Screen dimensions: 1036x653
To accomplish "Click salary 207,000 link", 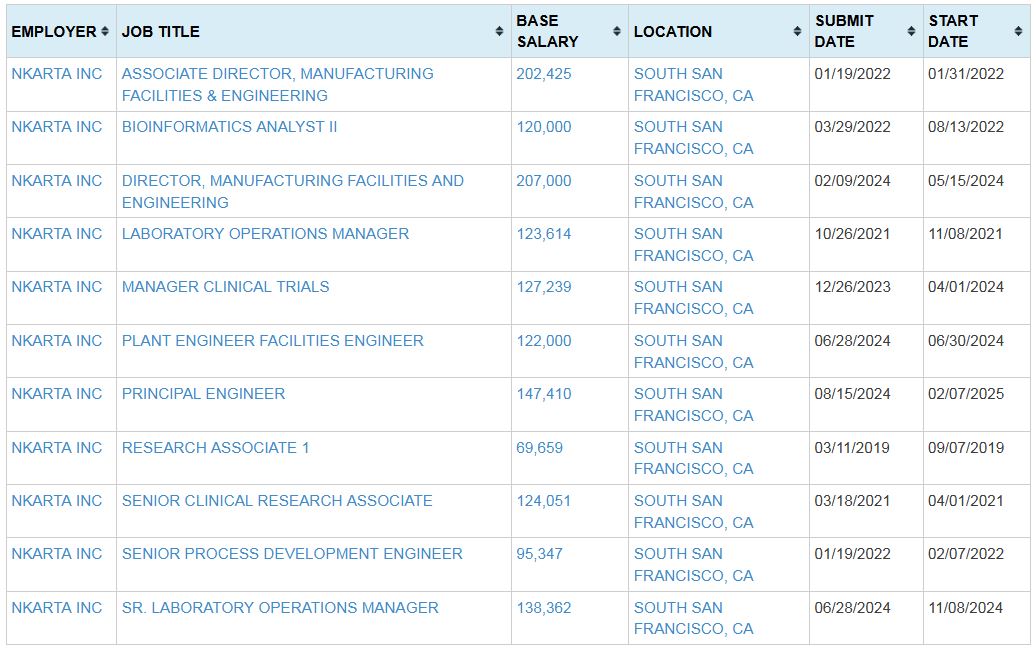I will (x=544, y=181).
